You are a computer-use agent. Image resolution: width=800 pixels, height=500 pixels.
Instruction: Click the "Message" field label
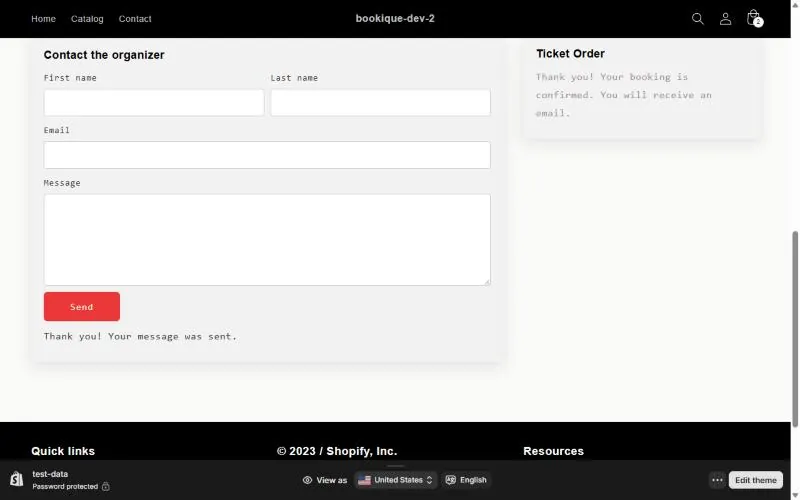[x=62, y=183]
